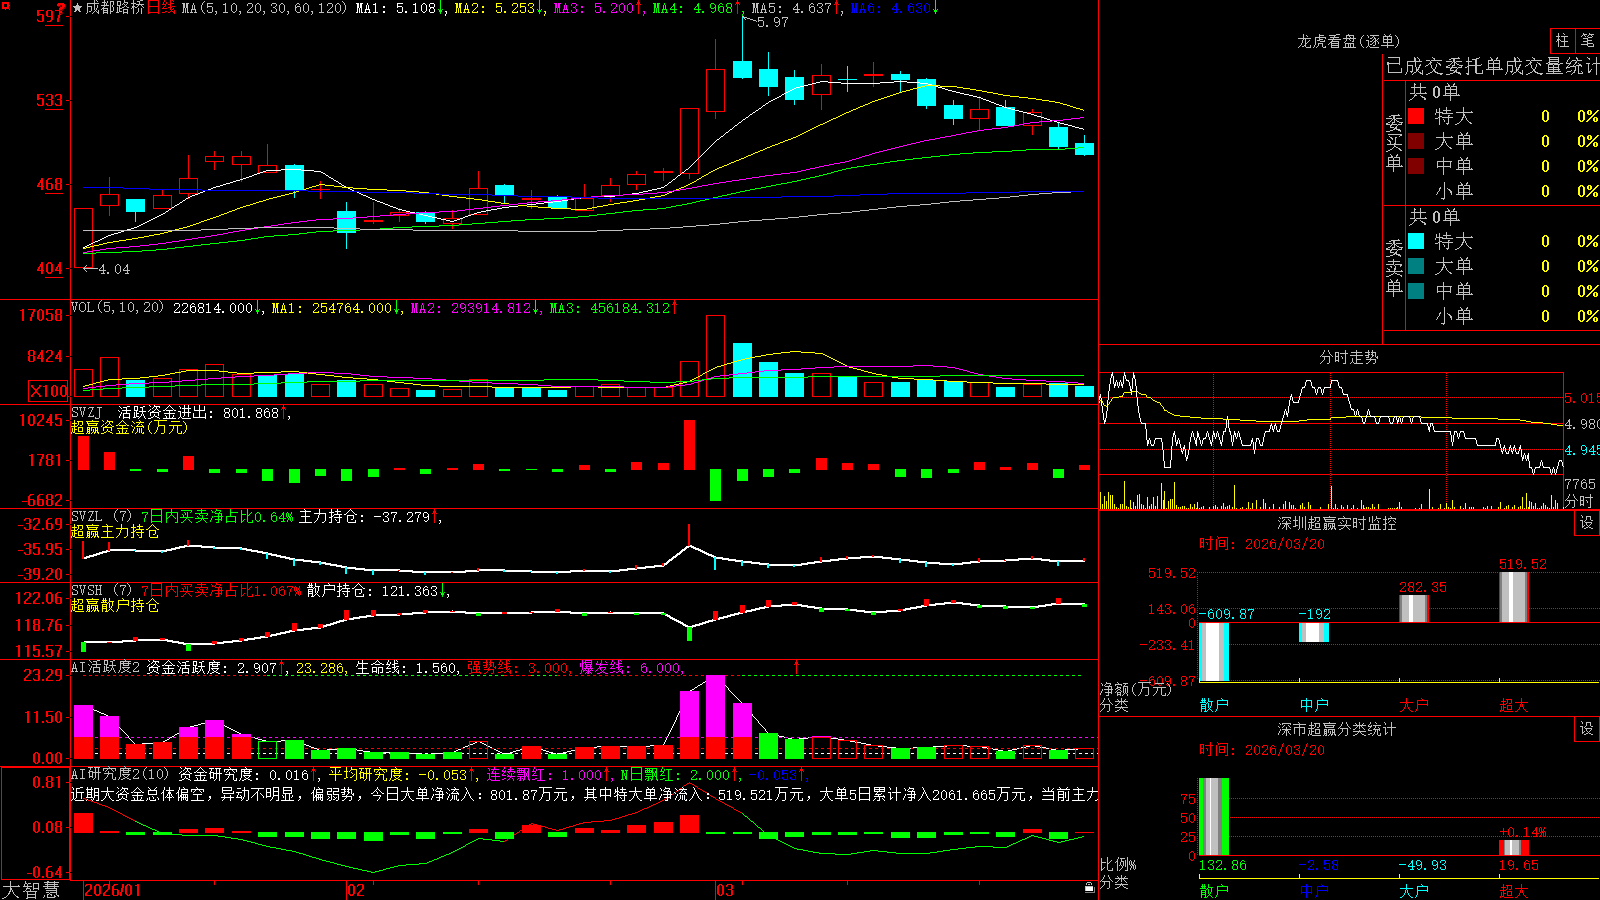Click the red 超大 bar labeled +0.14%

pos(1514,847)
